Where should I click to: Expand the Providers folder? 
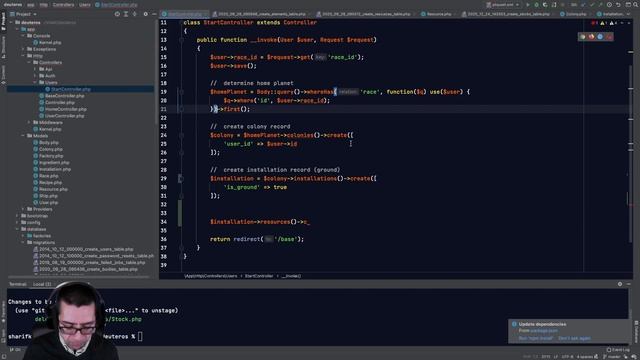(24, 209)
